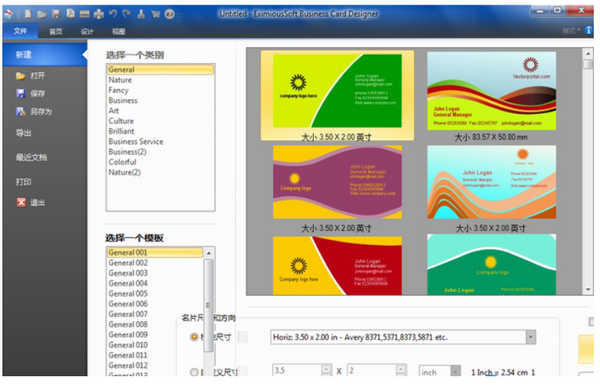Click the blue info icon at top right
The height and width of the screenshot is (387, 600).
pos(588,30)
